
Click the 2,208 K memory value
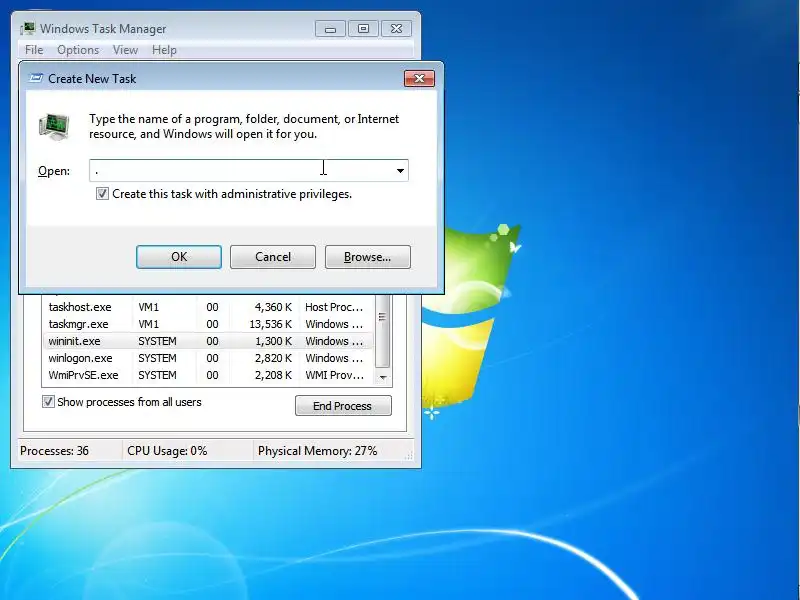273,375
